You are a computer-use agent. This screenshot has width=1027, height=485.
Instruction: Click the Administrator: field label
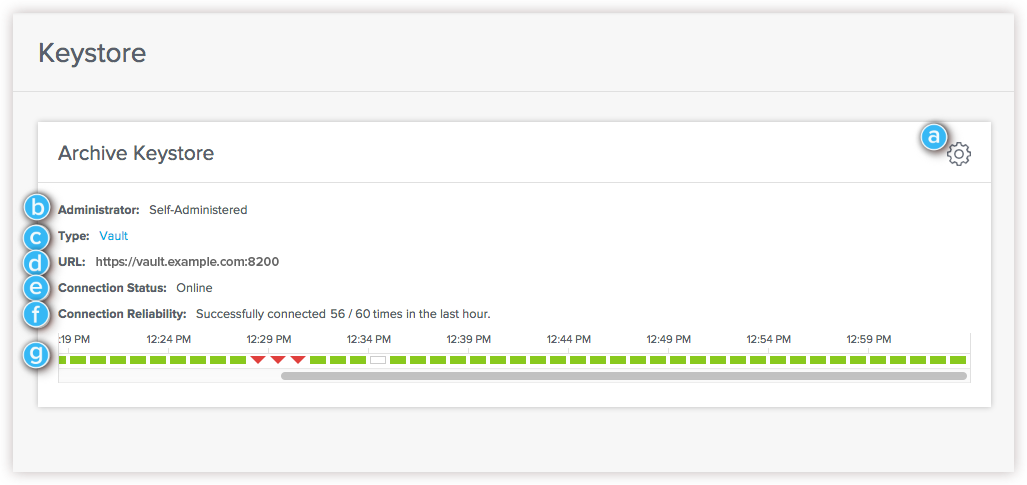pyautogui.click(x=99, y=210)
